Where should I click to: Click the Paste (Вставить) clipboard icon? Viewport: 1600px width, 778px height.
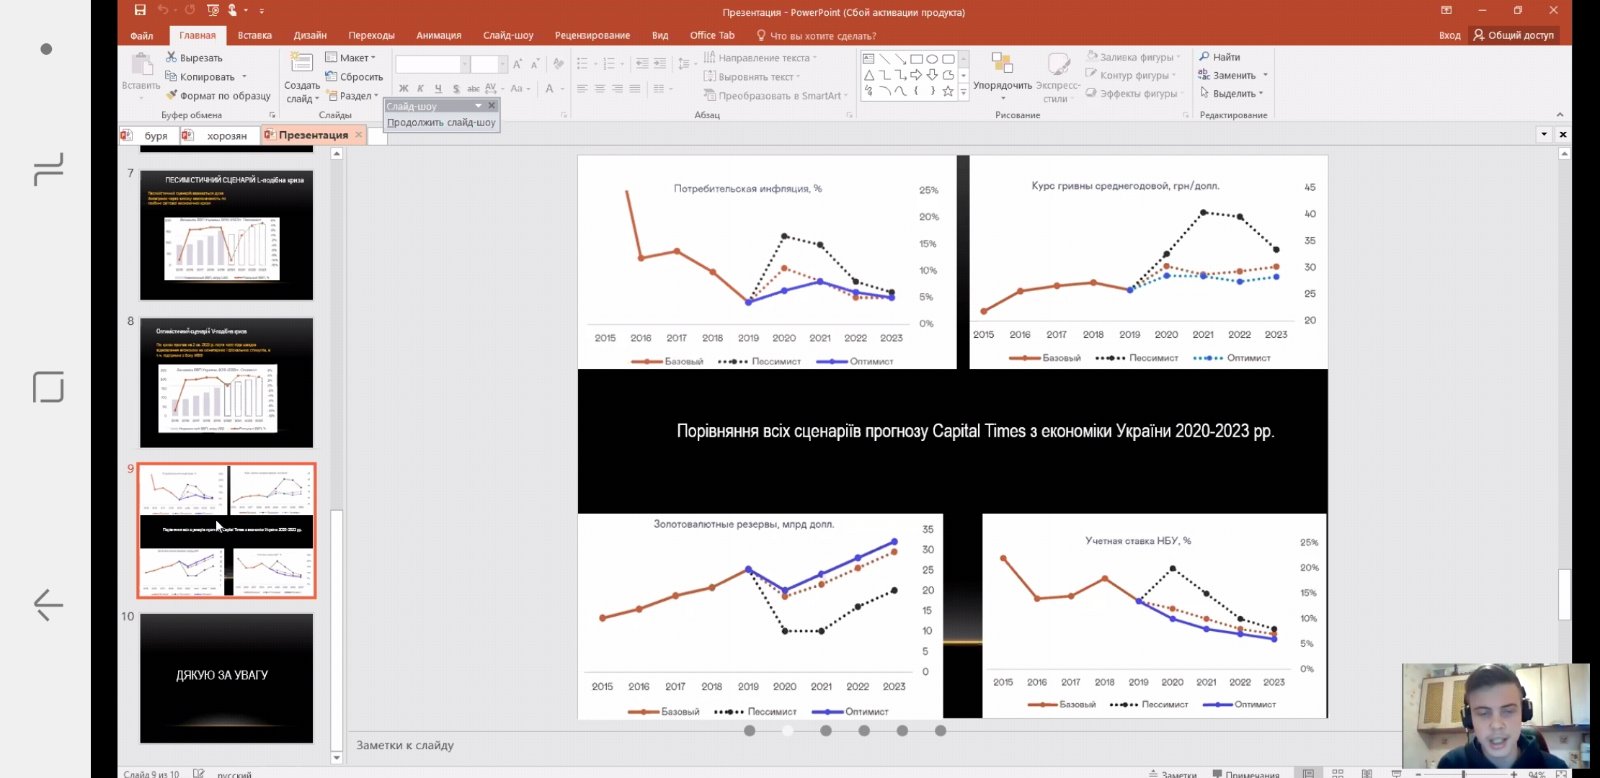[141, 66]
